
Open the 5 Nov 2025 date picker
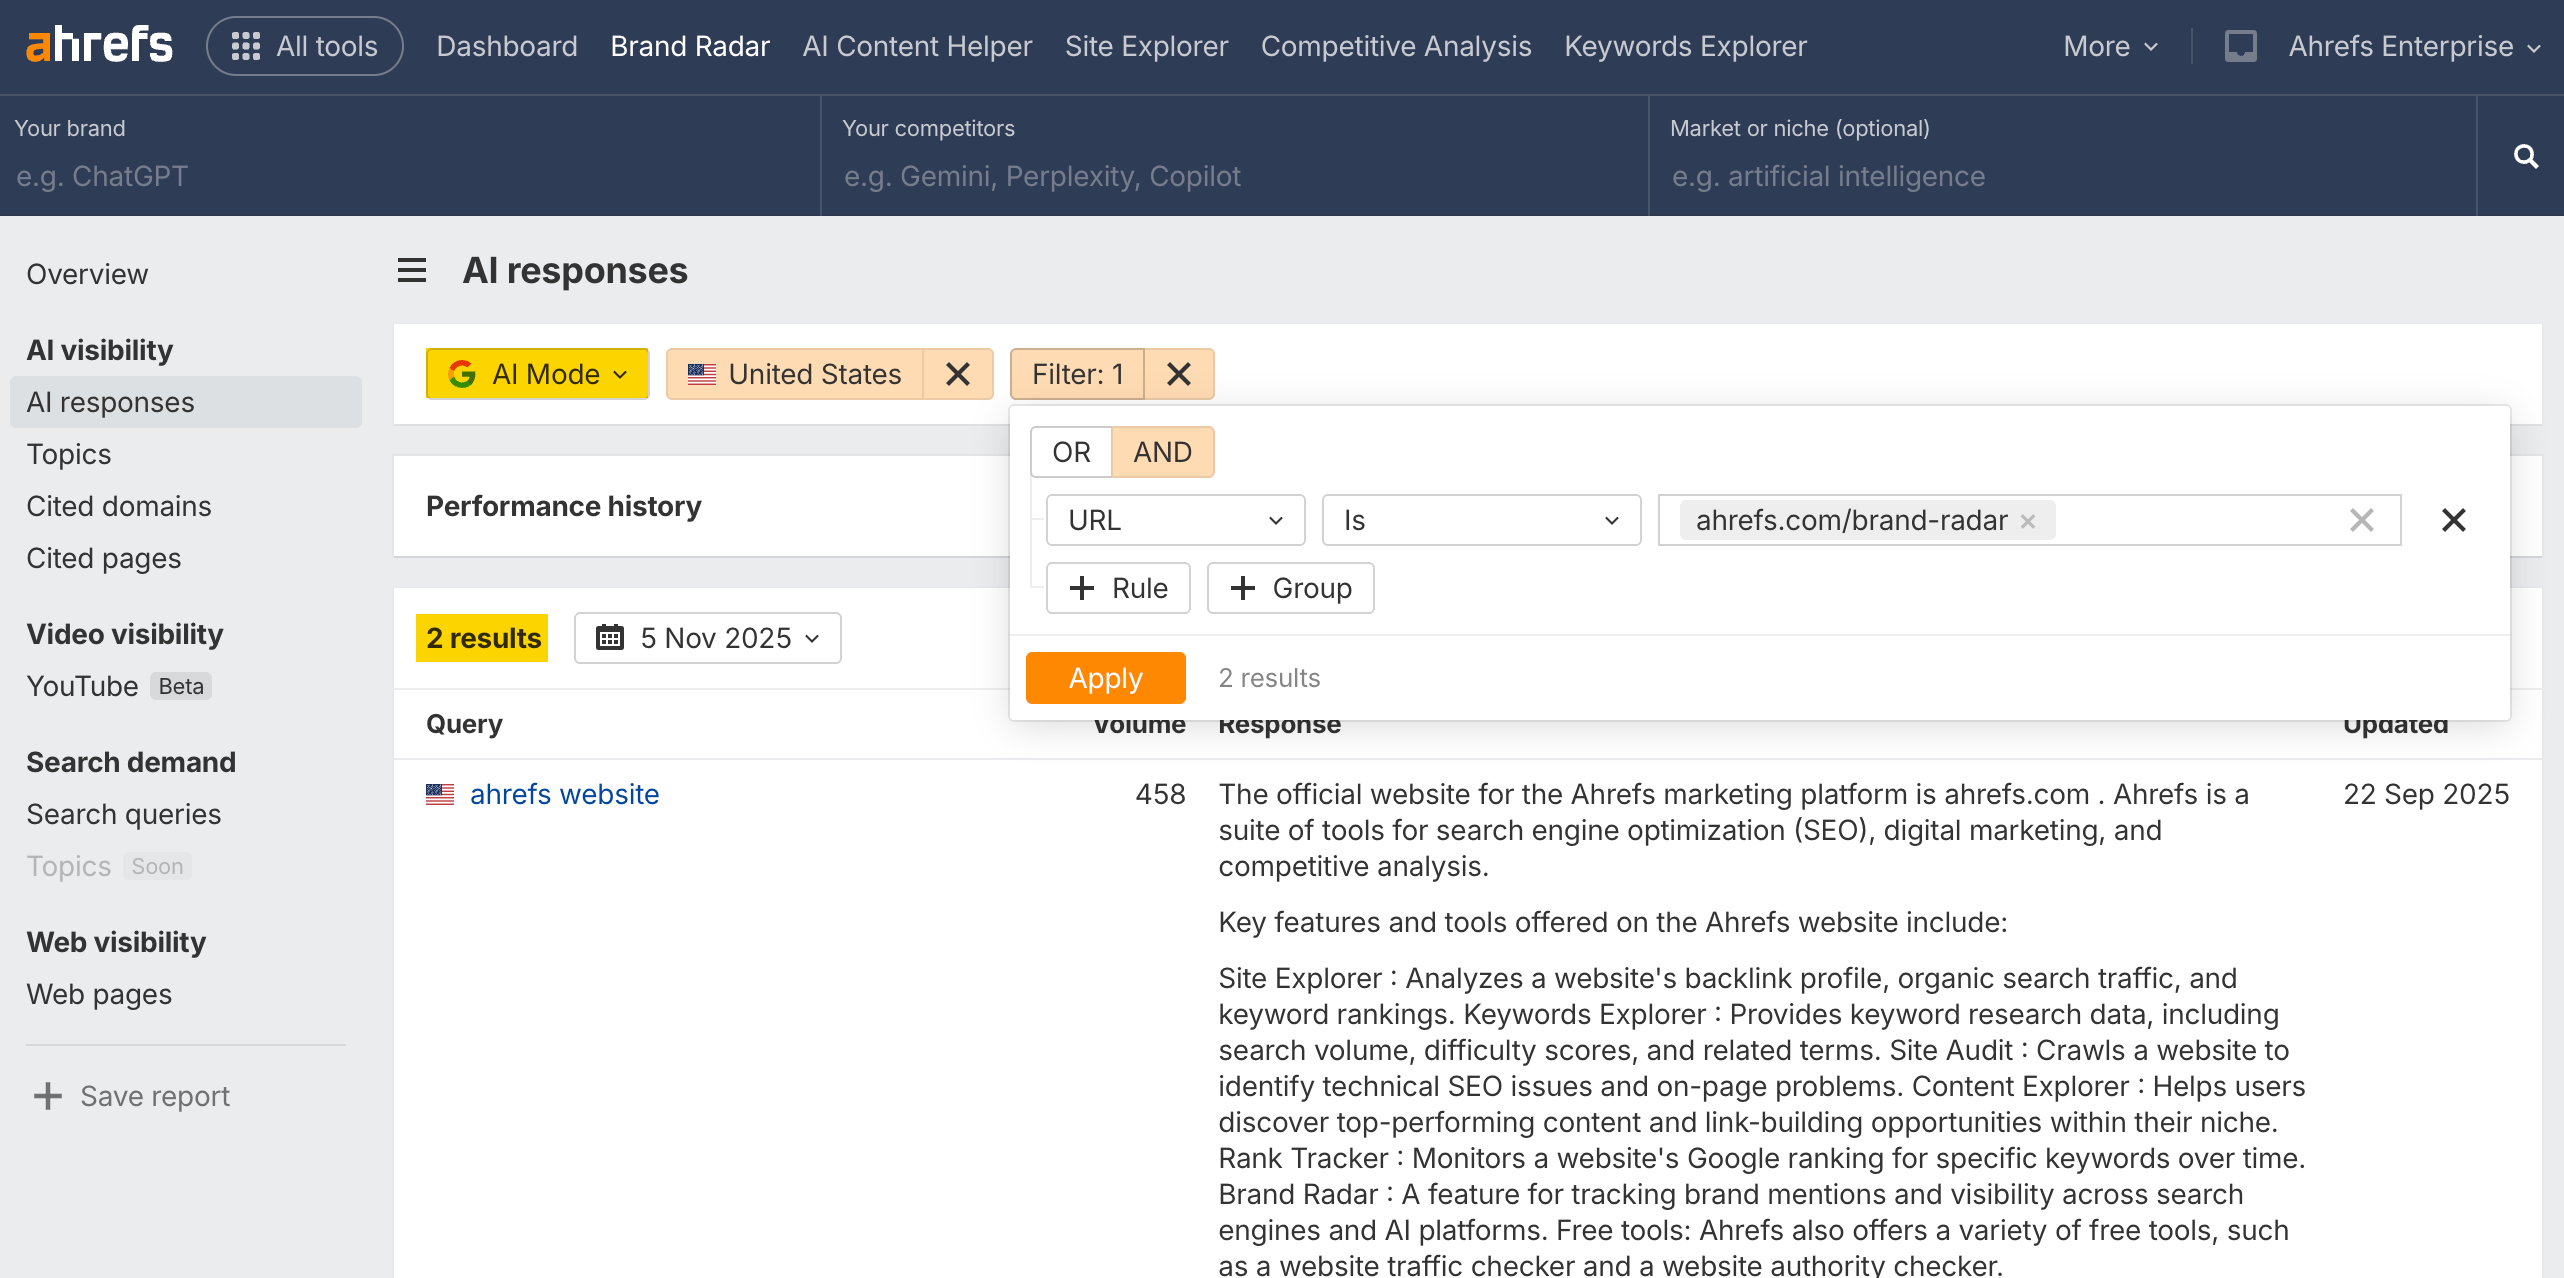pos(708,638)
